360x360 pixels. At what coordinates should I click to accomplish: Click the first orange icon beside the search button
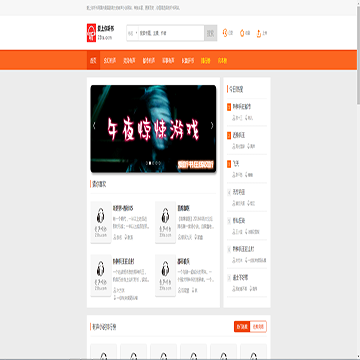[225, 33]
